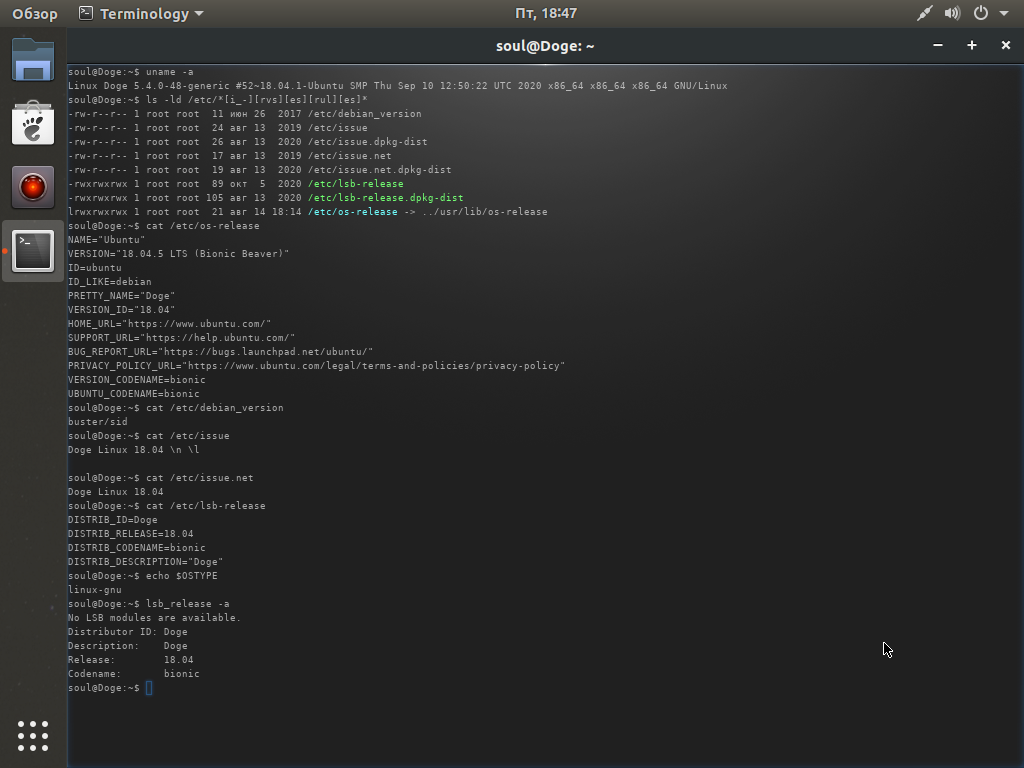Click the linux-gnu output line
Viewport: 1024px width, 768px height.
click(95, 590)
